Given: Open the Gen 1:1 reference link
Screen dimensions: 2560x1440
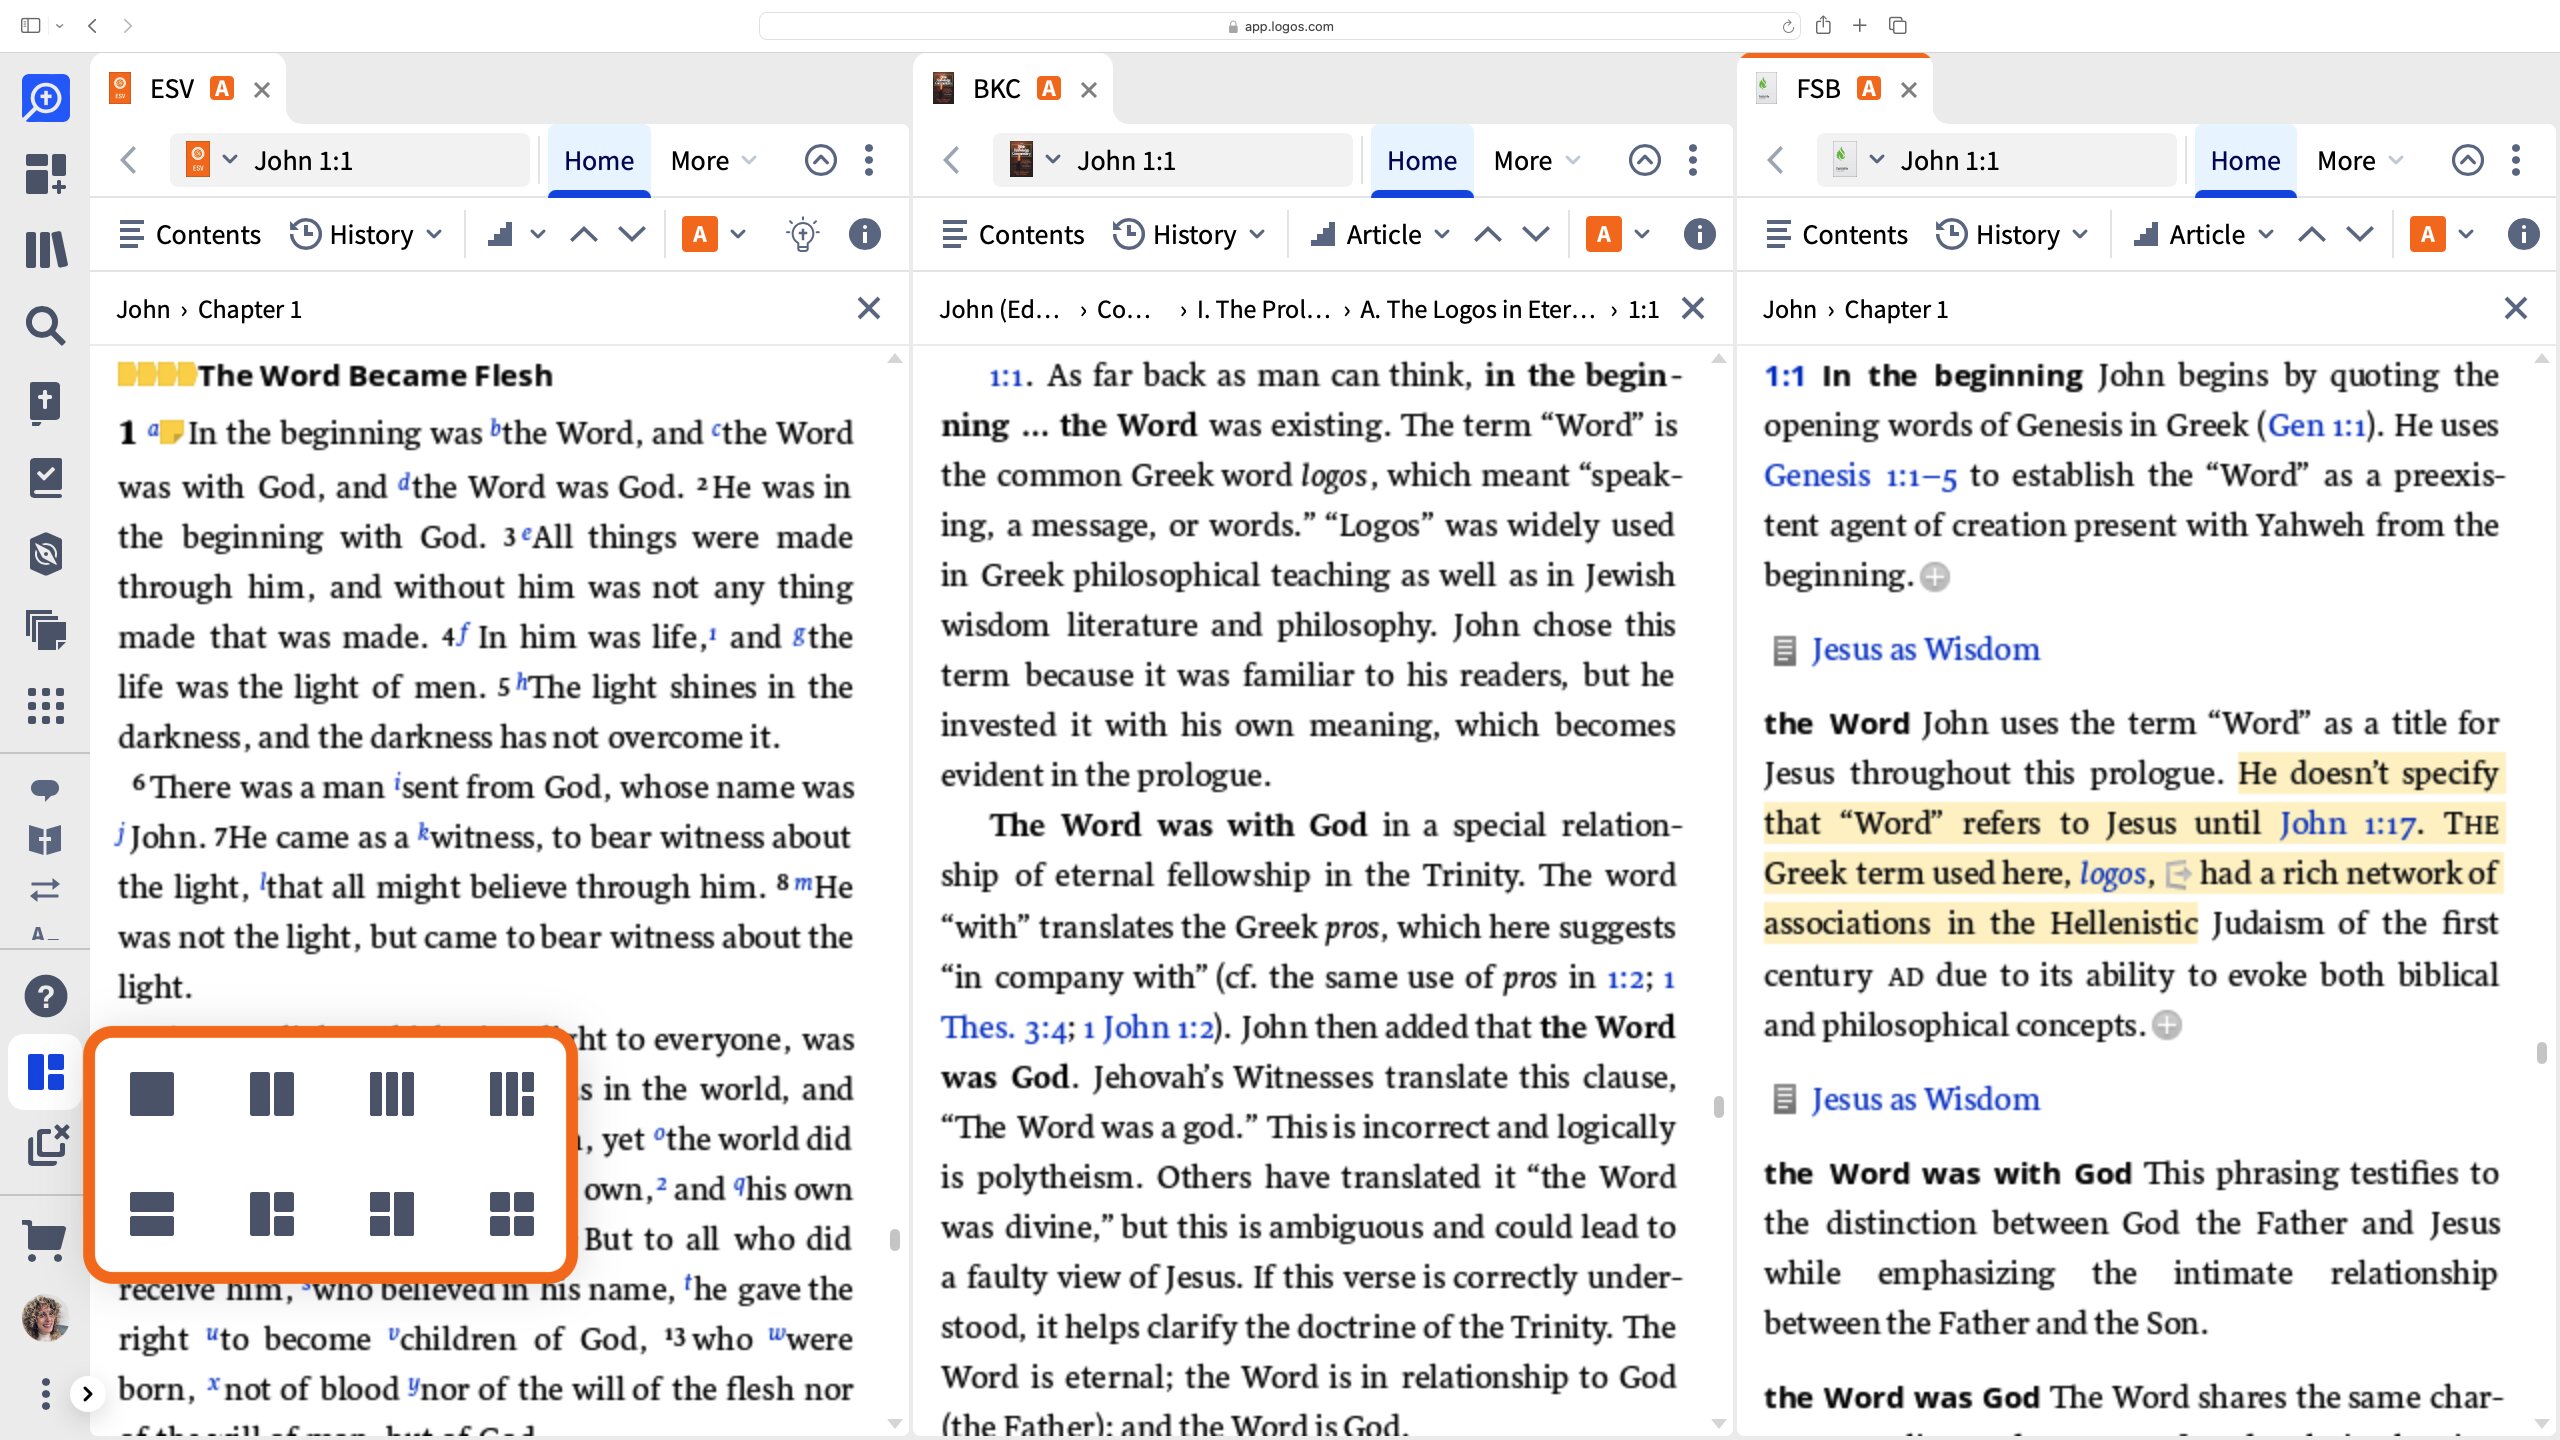Looking at the screenshot, I should (2316, 426).
